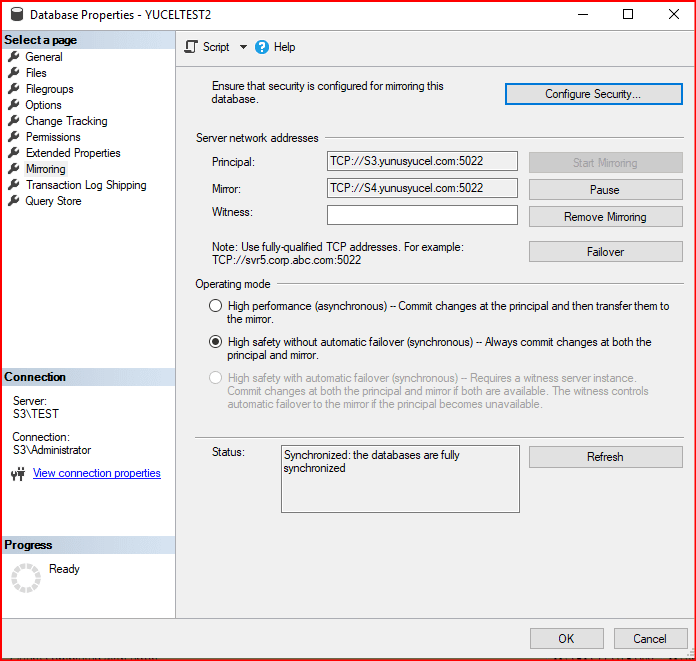696x661 pixels.
Task: Open Configure Security wizard
Action: click(592, 94)
